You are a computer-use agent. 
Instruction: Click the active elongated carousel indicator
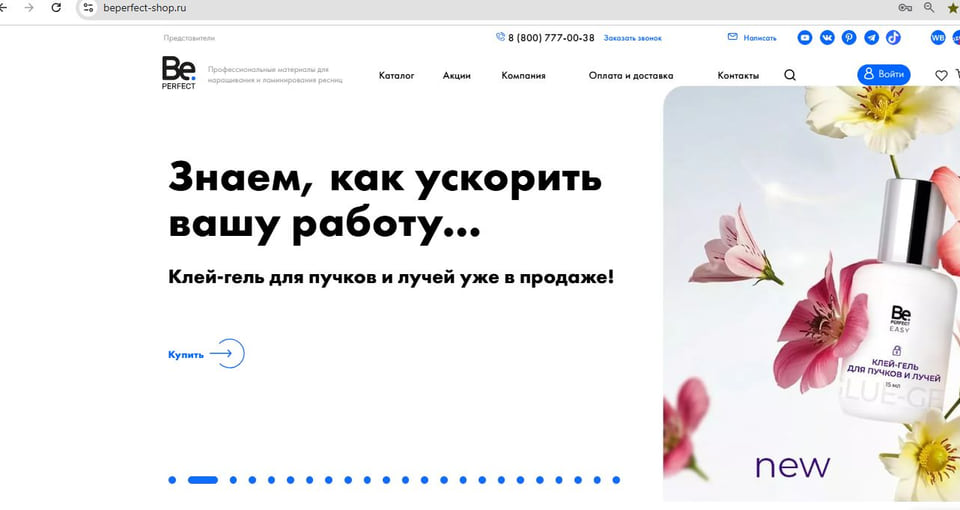coord(203,480)
